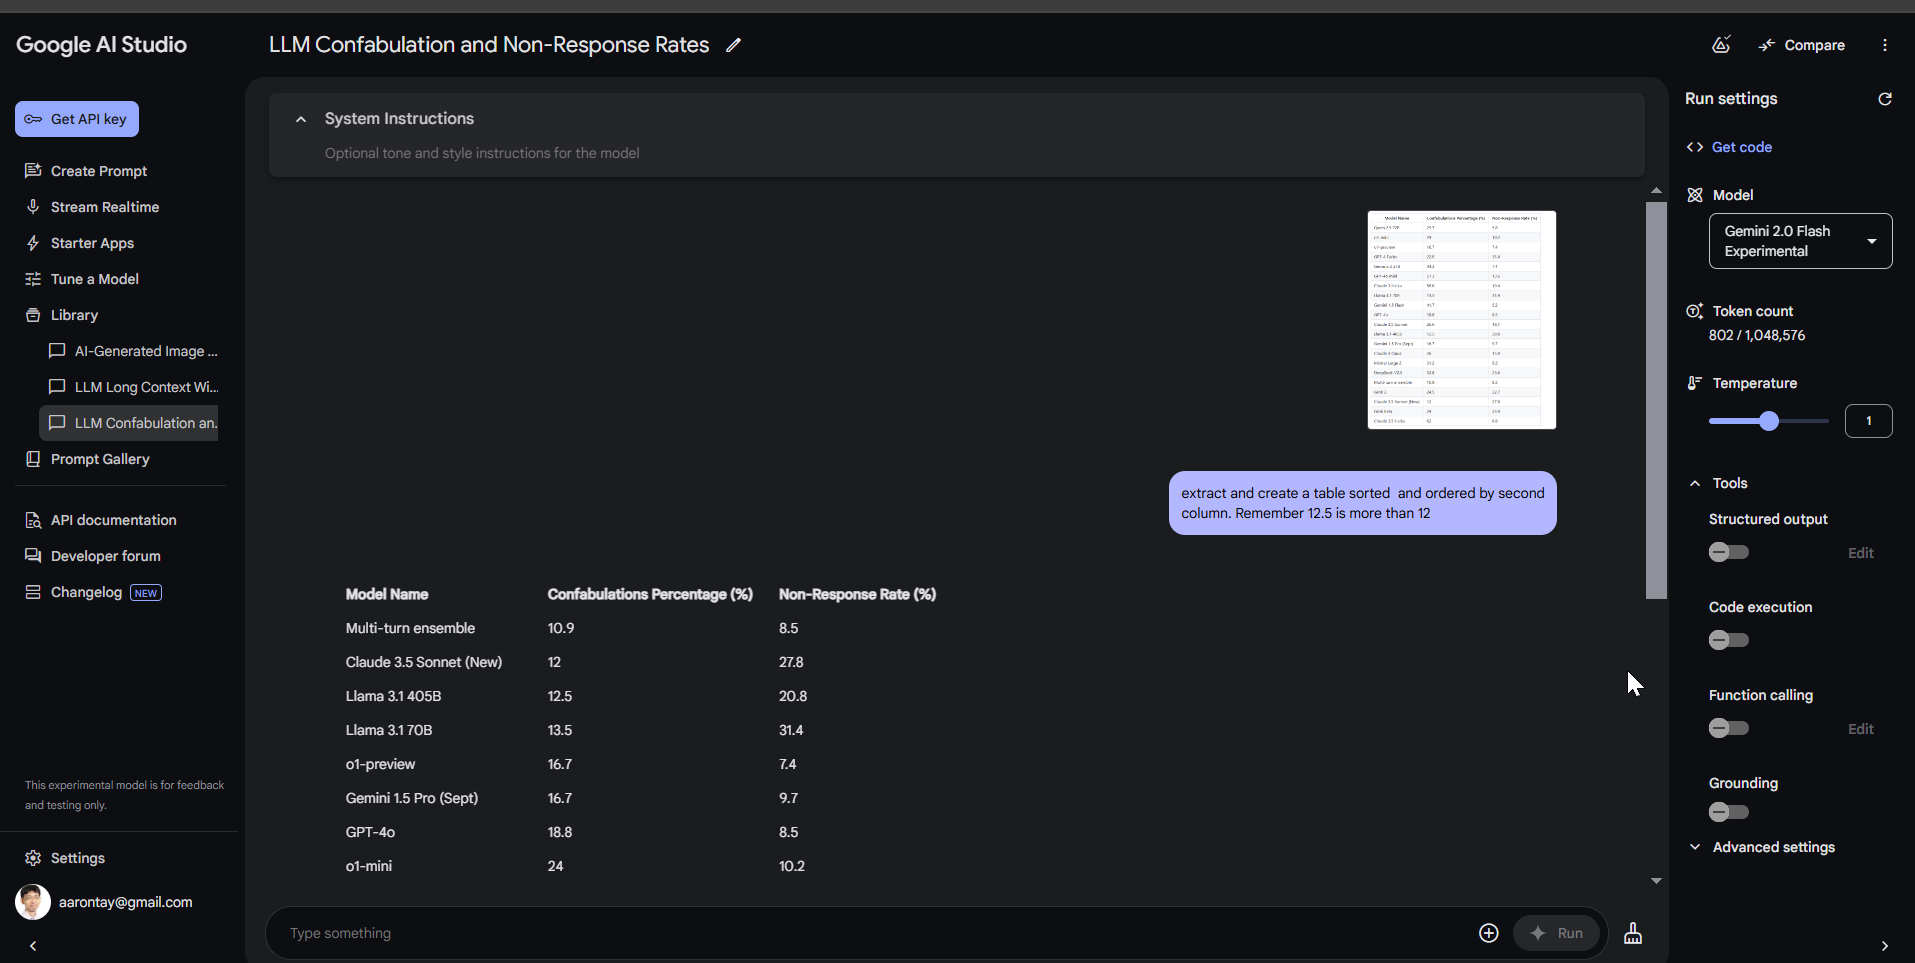Open Tune a Model page

point(95,279)
